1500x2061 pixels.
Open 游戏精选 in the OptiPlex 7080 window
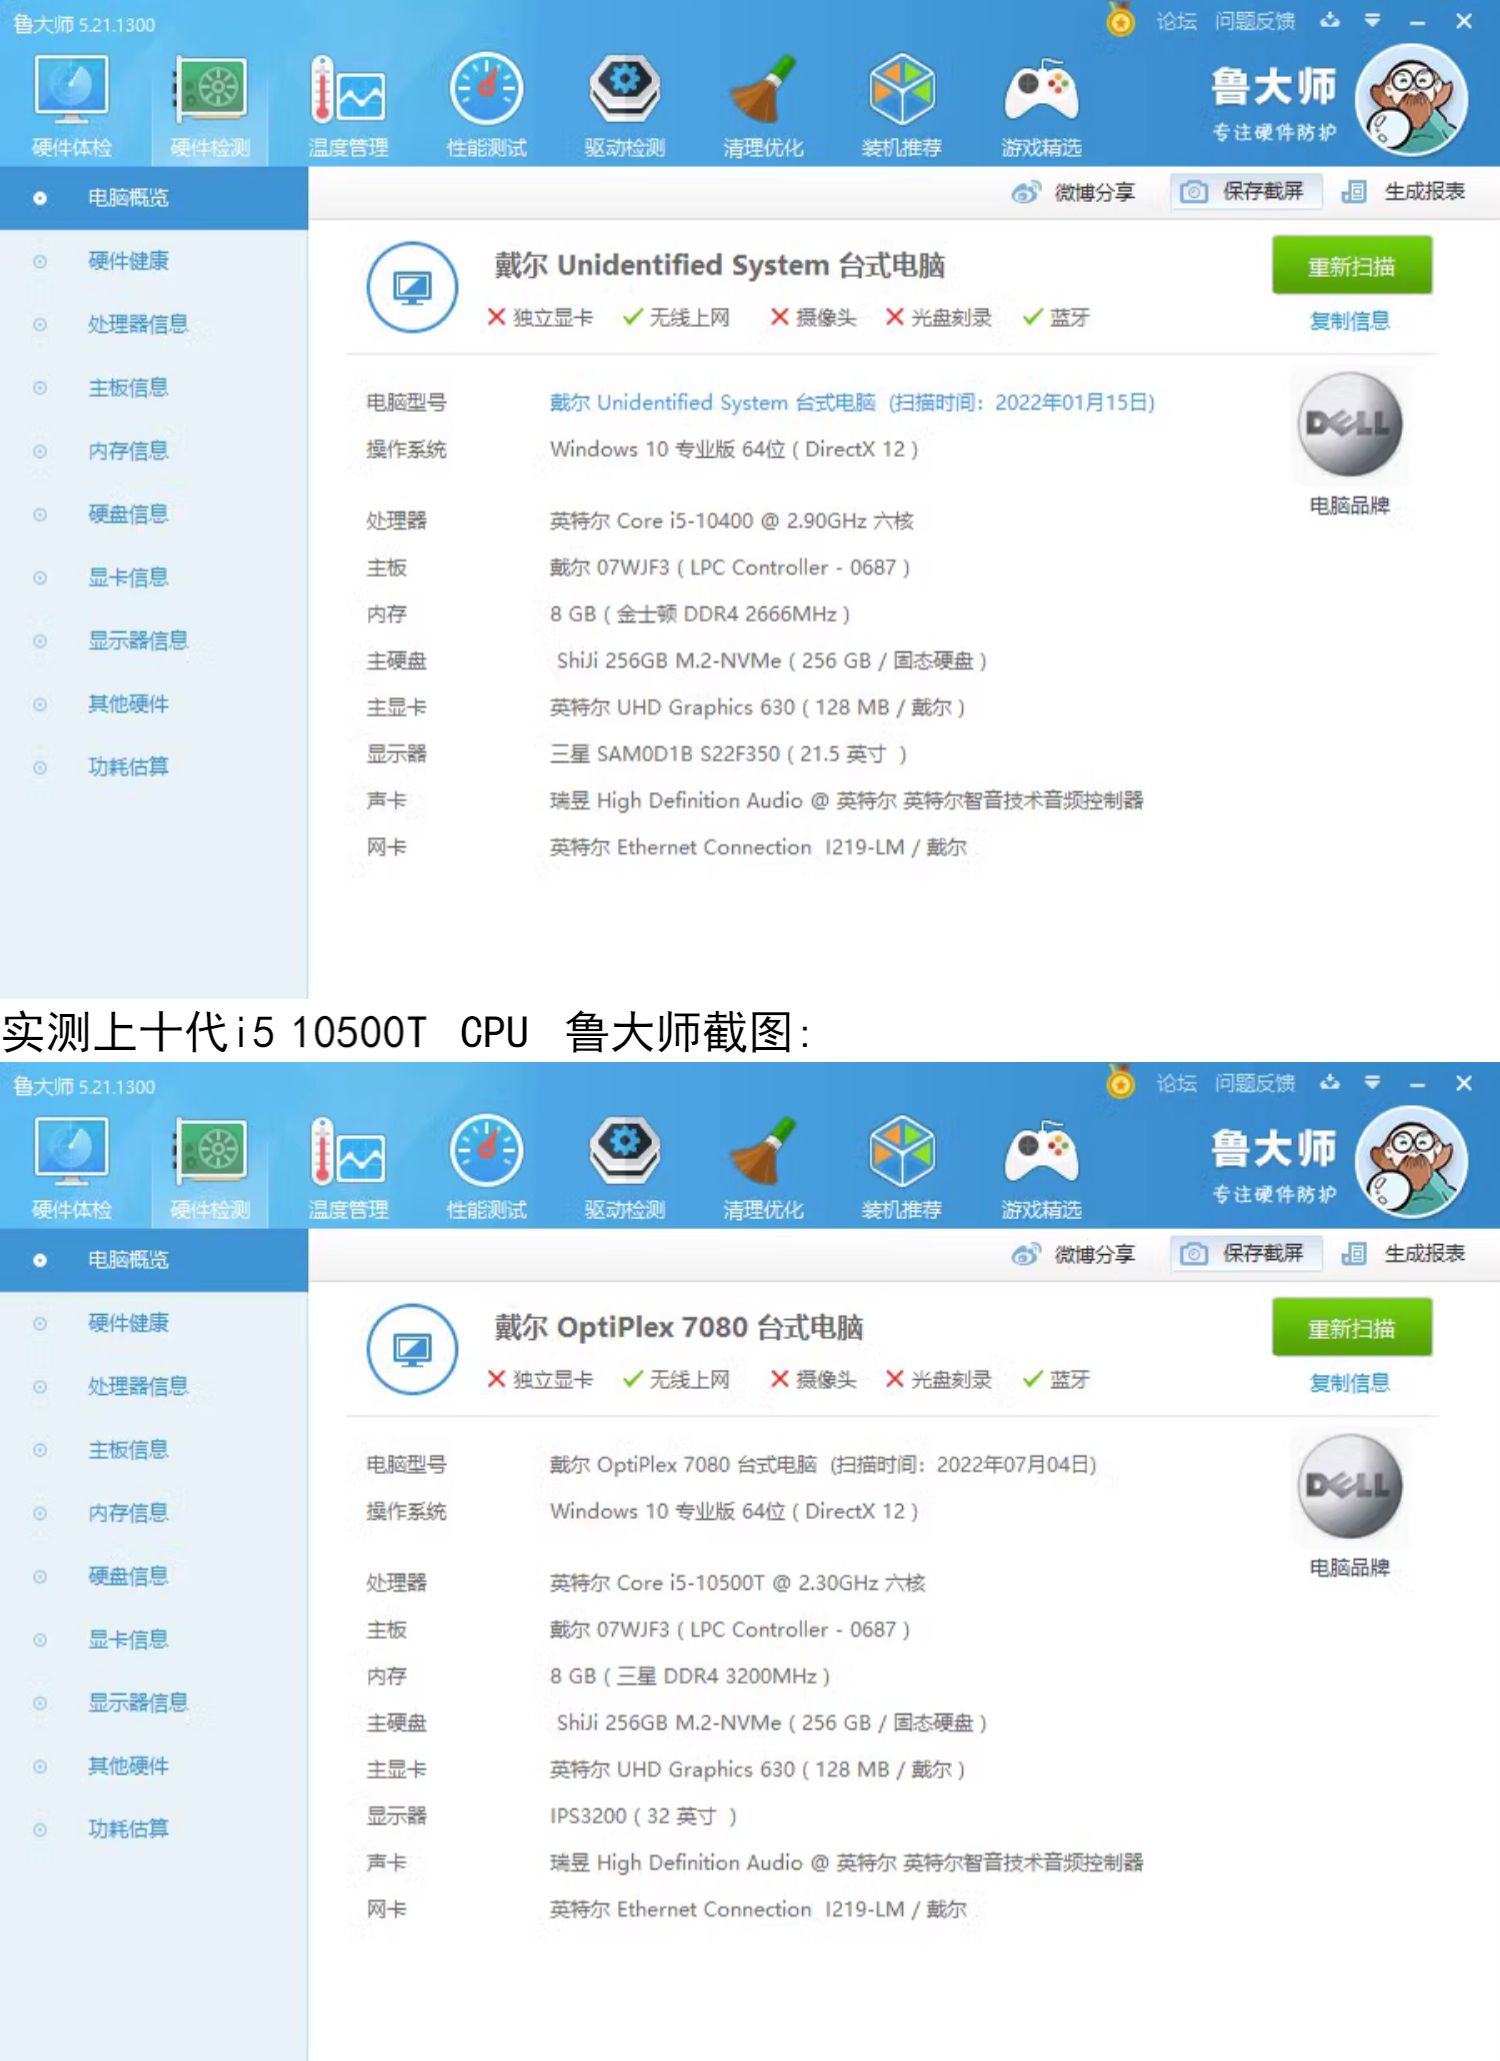[x=1041, y=1169]
